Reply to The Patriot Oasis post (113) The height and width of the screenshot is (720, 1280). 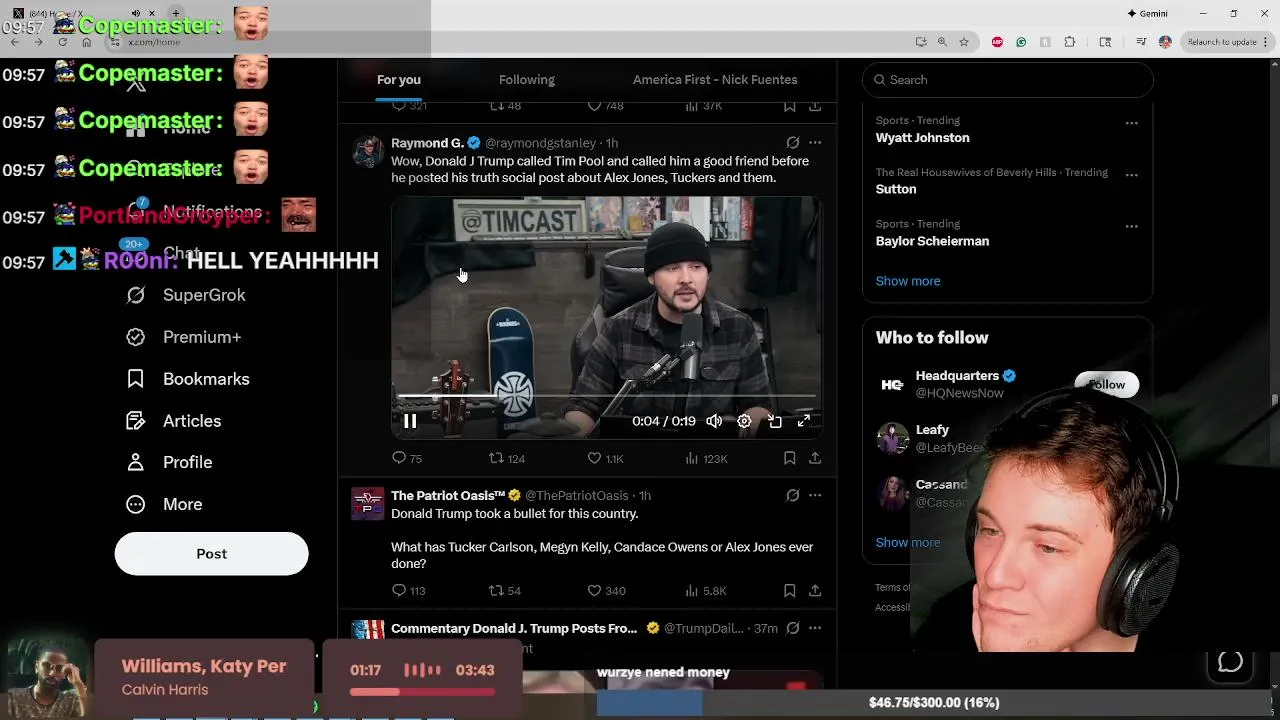[408, 591]
